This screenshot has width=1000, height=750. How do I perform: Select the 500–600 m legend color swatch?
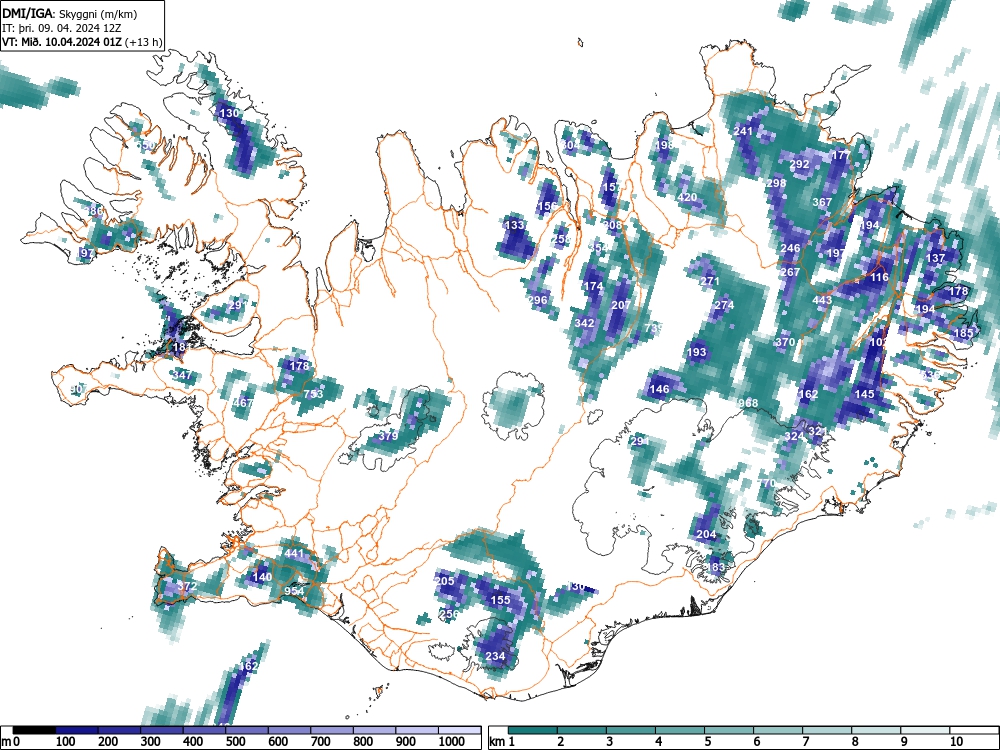pyautogui.click(x=247, y=730)
